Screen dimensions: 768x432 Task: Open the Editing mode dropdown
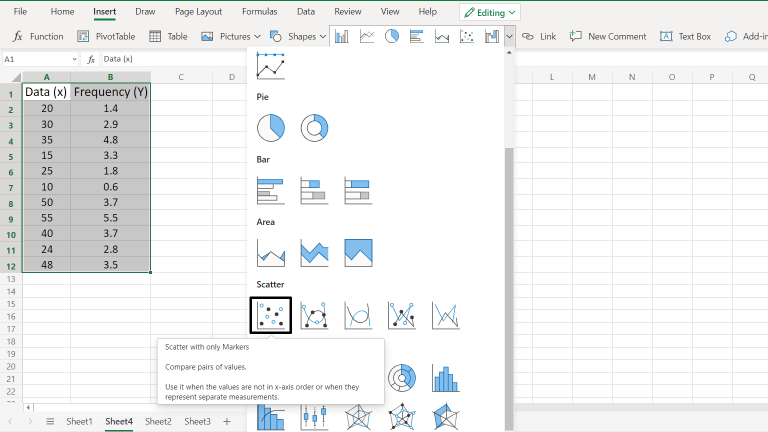490,13
